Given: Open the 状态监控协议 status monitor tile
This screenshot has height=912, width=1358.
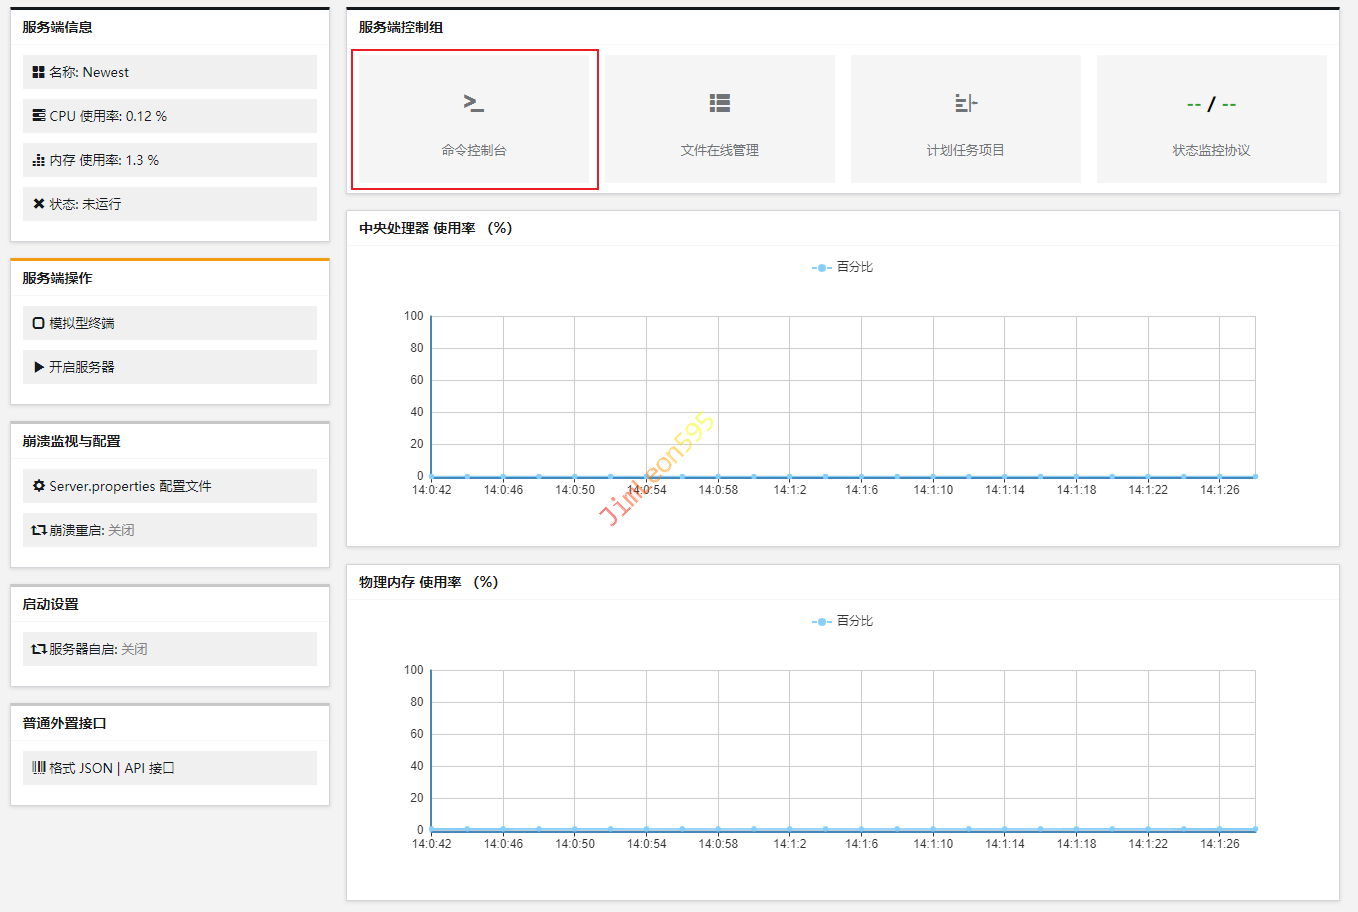Looking at the screenshot, I should pos(1211,119).
